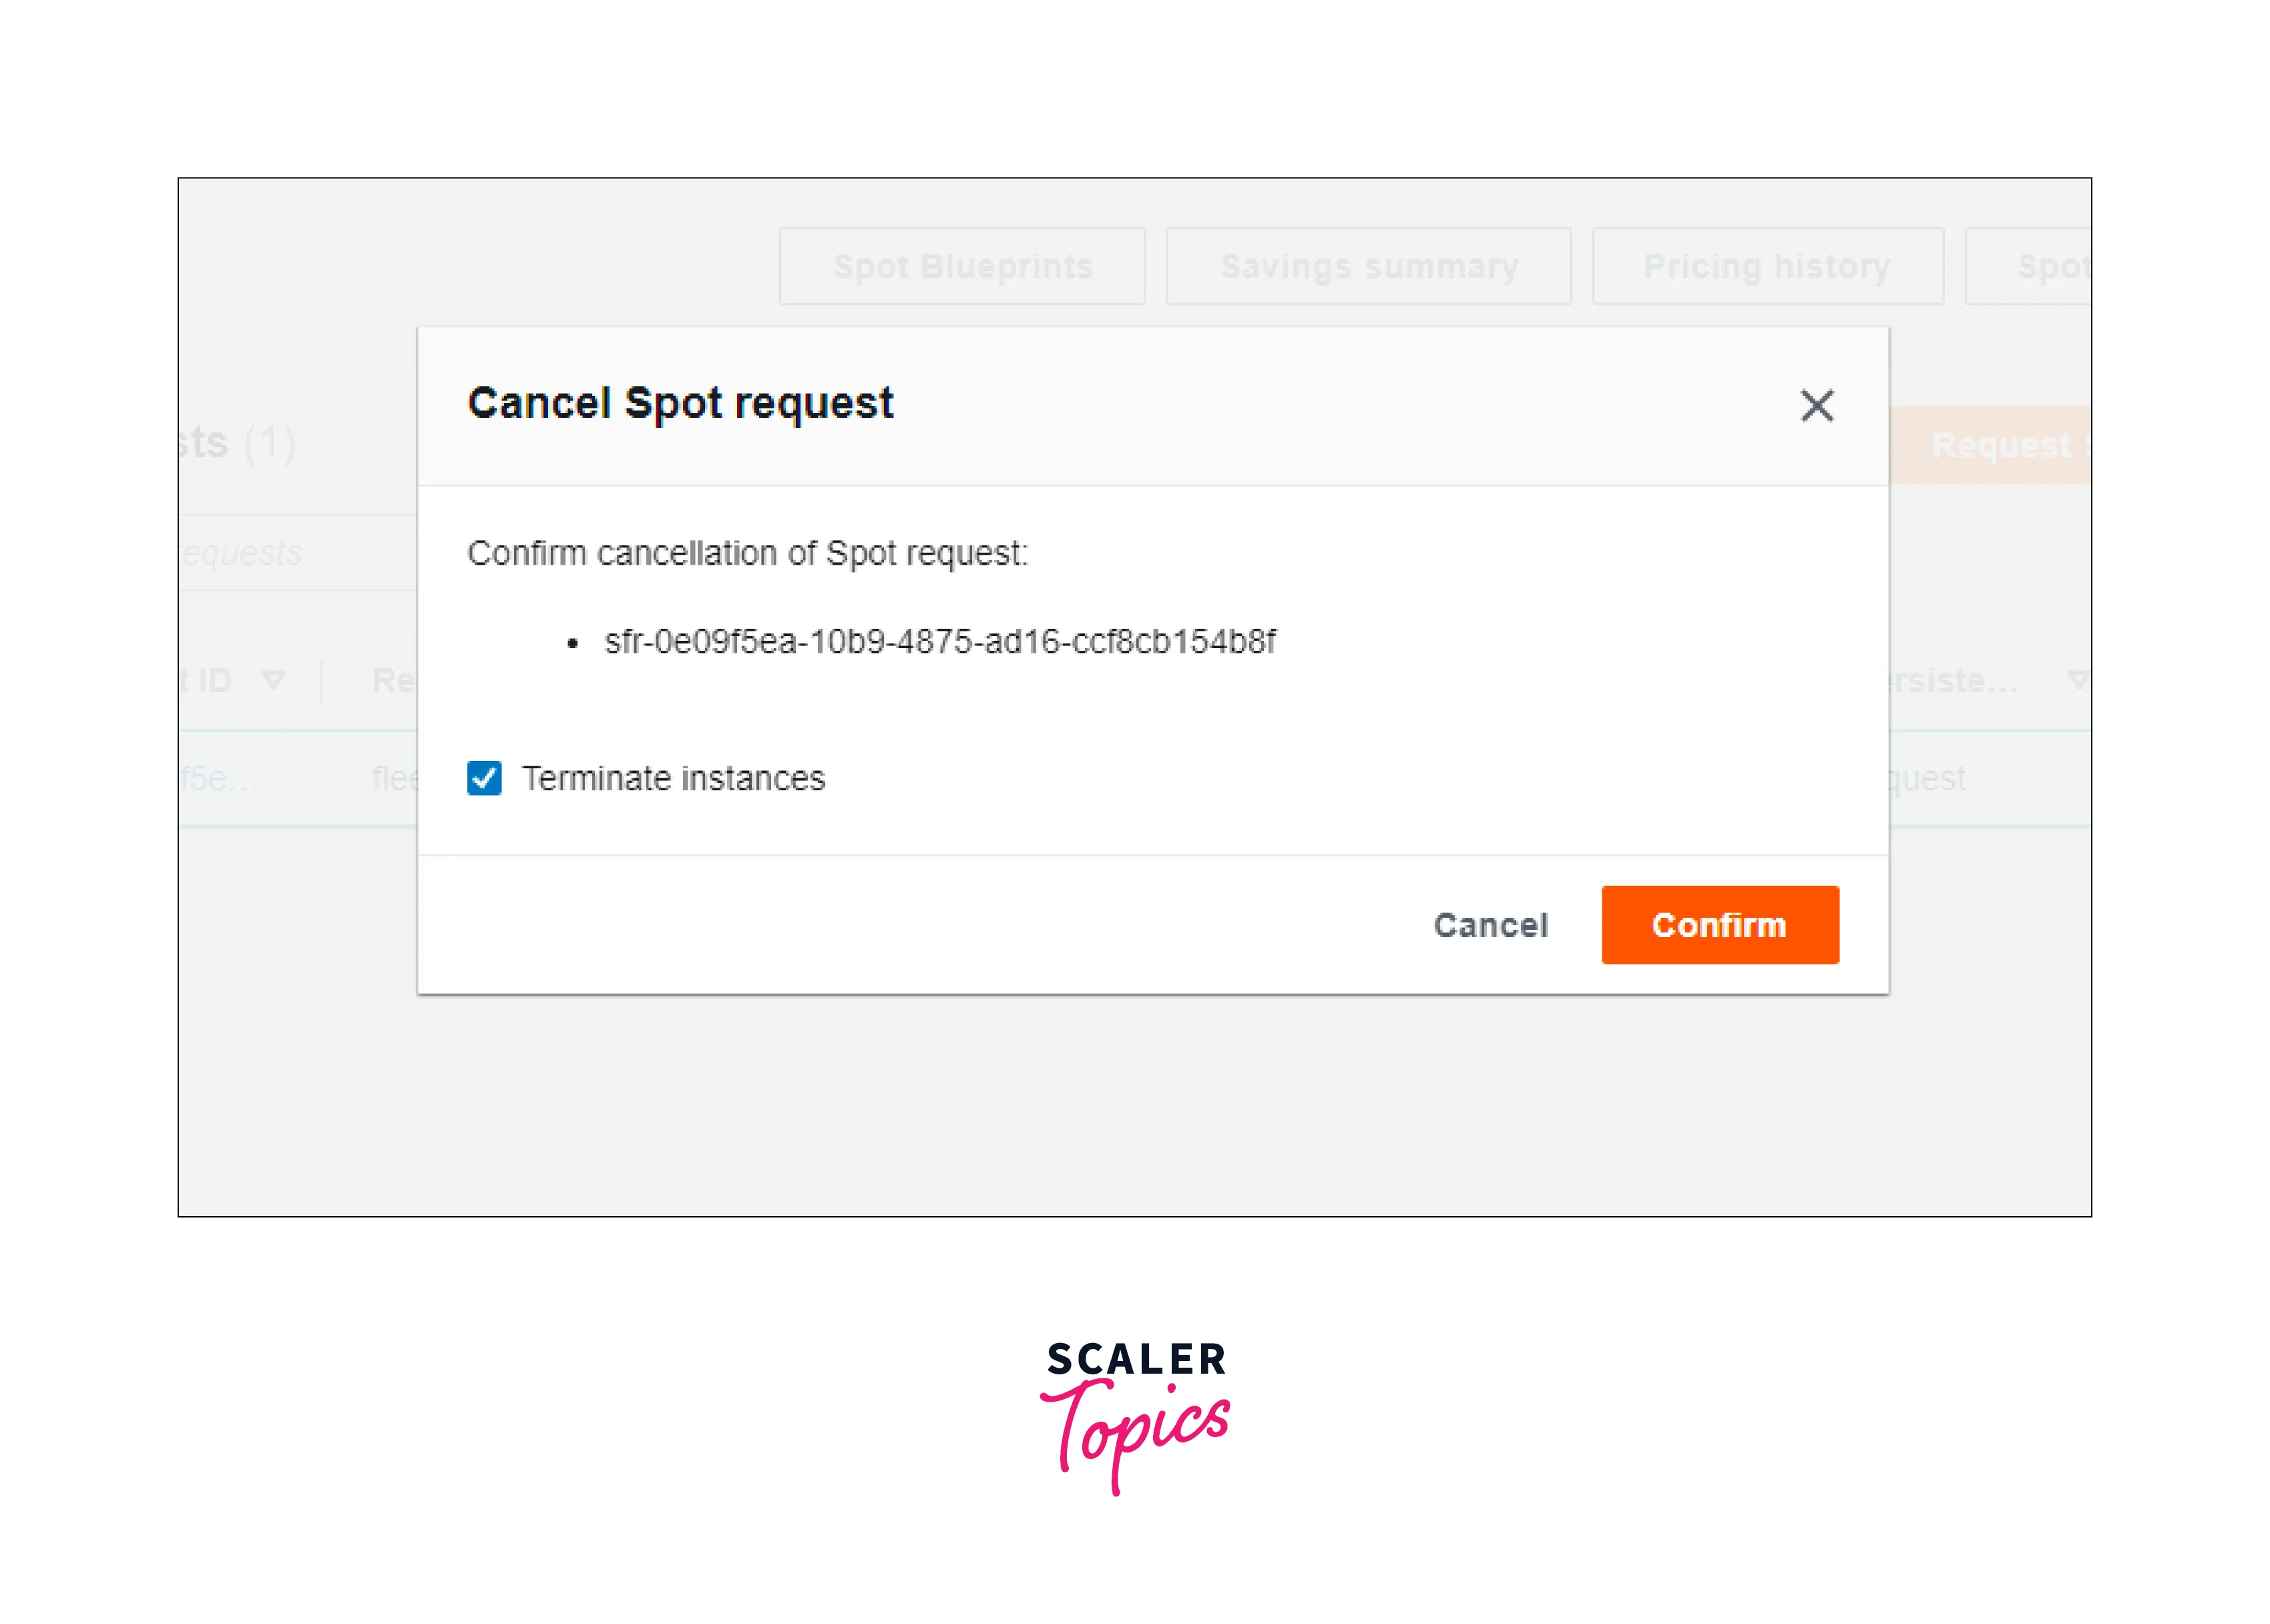Click the sort arrow beside ID column
The image size is (2270, 1624).
(x=273, y=680)
